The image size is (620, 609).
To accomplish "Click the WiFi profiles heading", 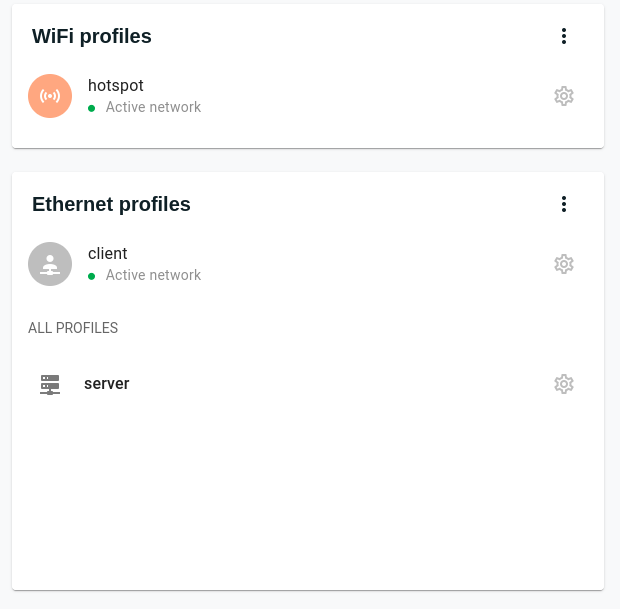I will (x=92, y=36).
